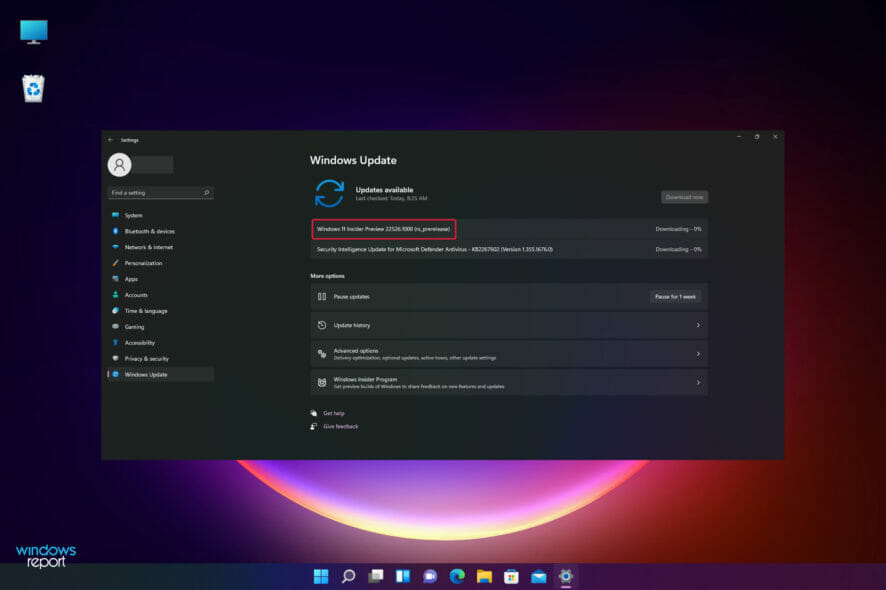
Task: Select Accessibility in sidebar
Action: (160, 342)
